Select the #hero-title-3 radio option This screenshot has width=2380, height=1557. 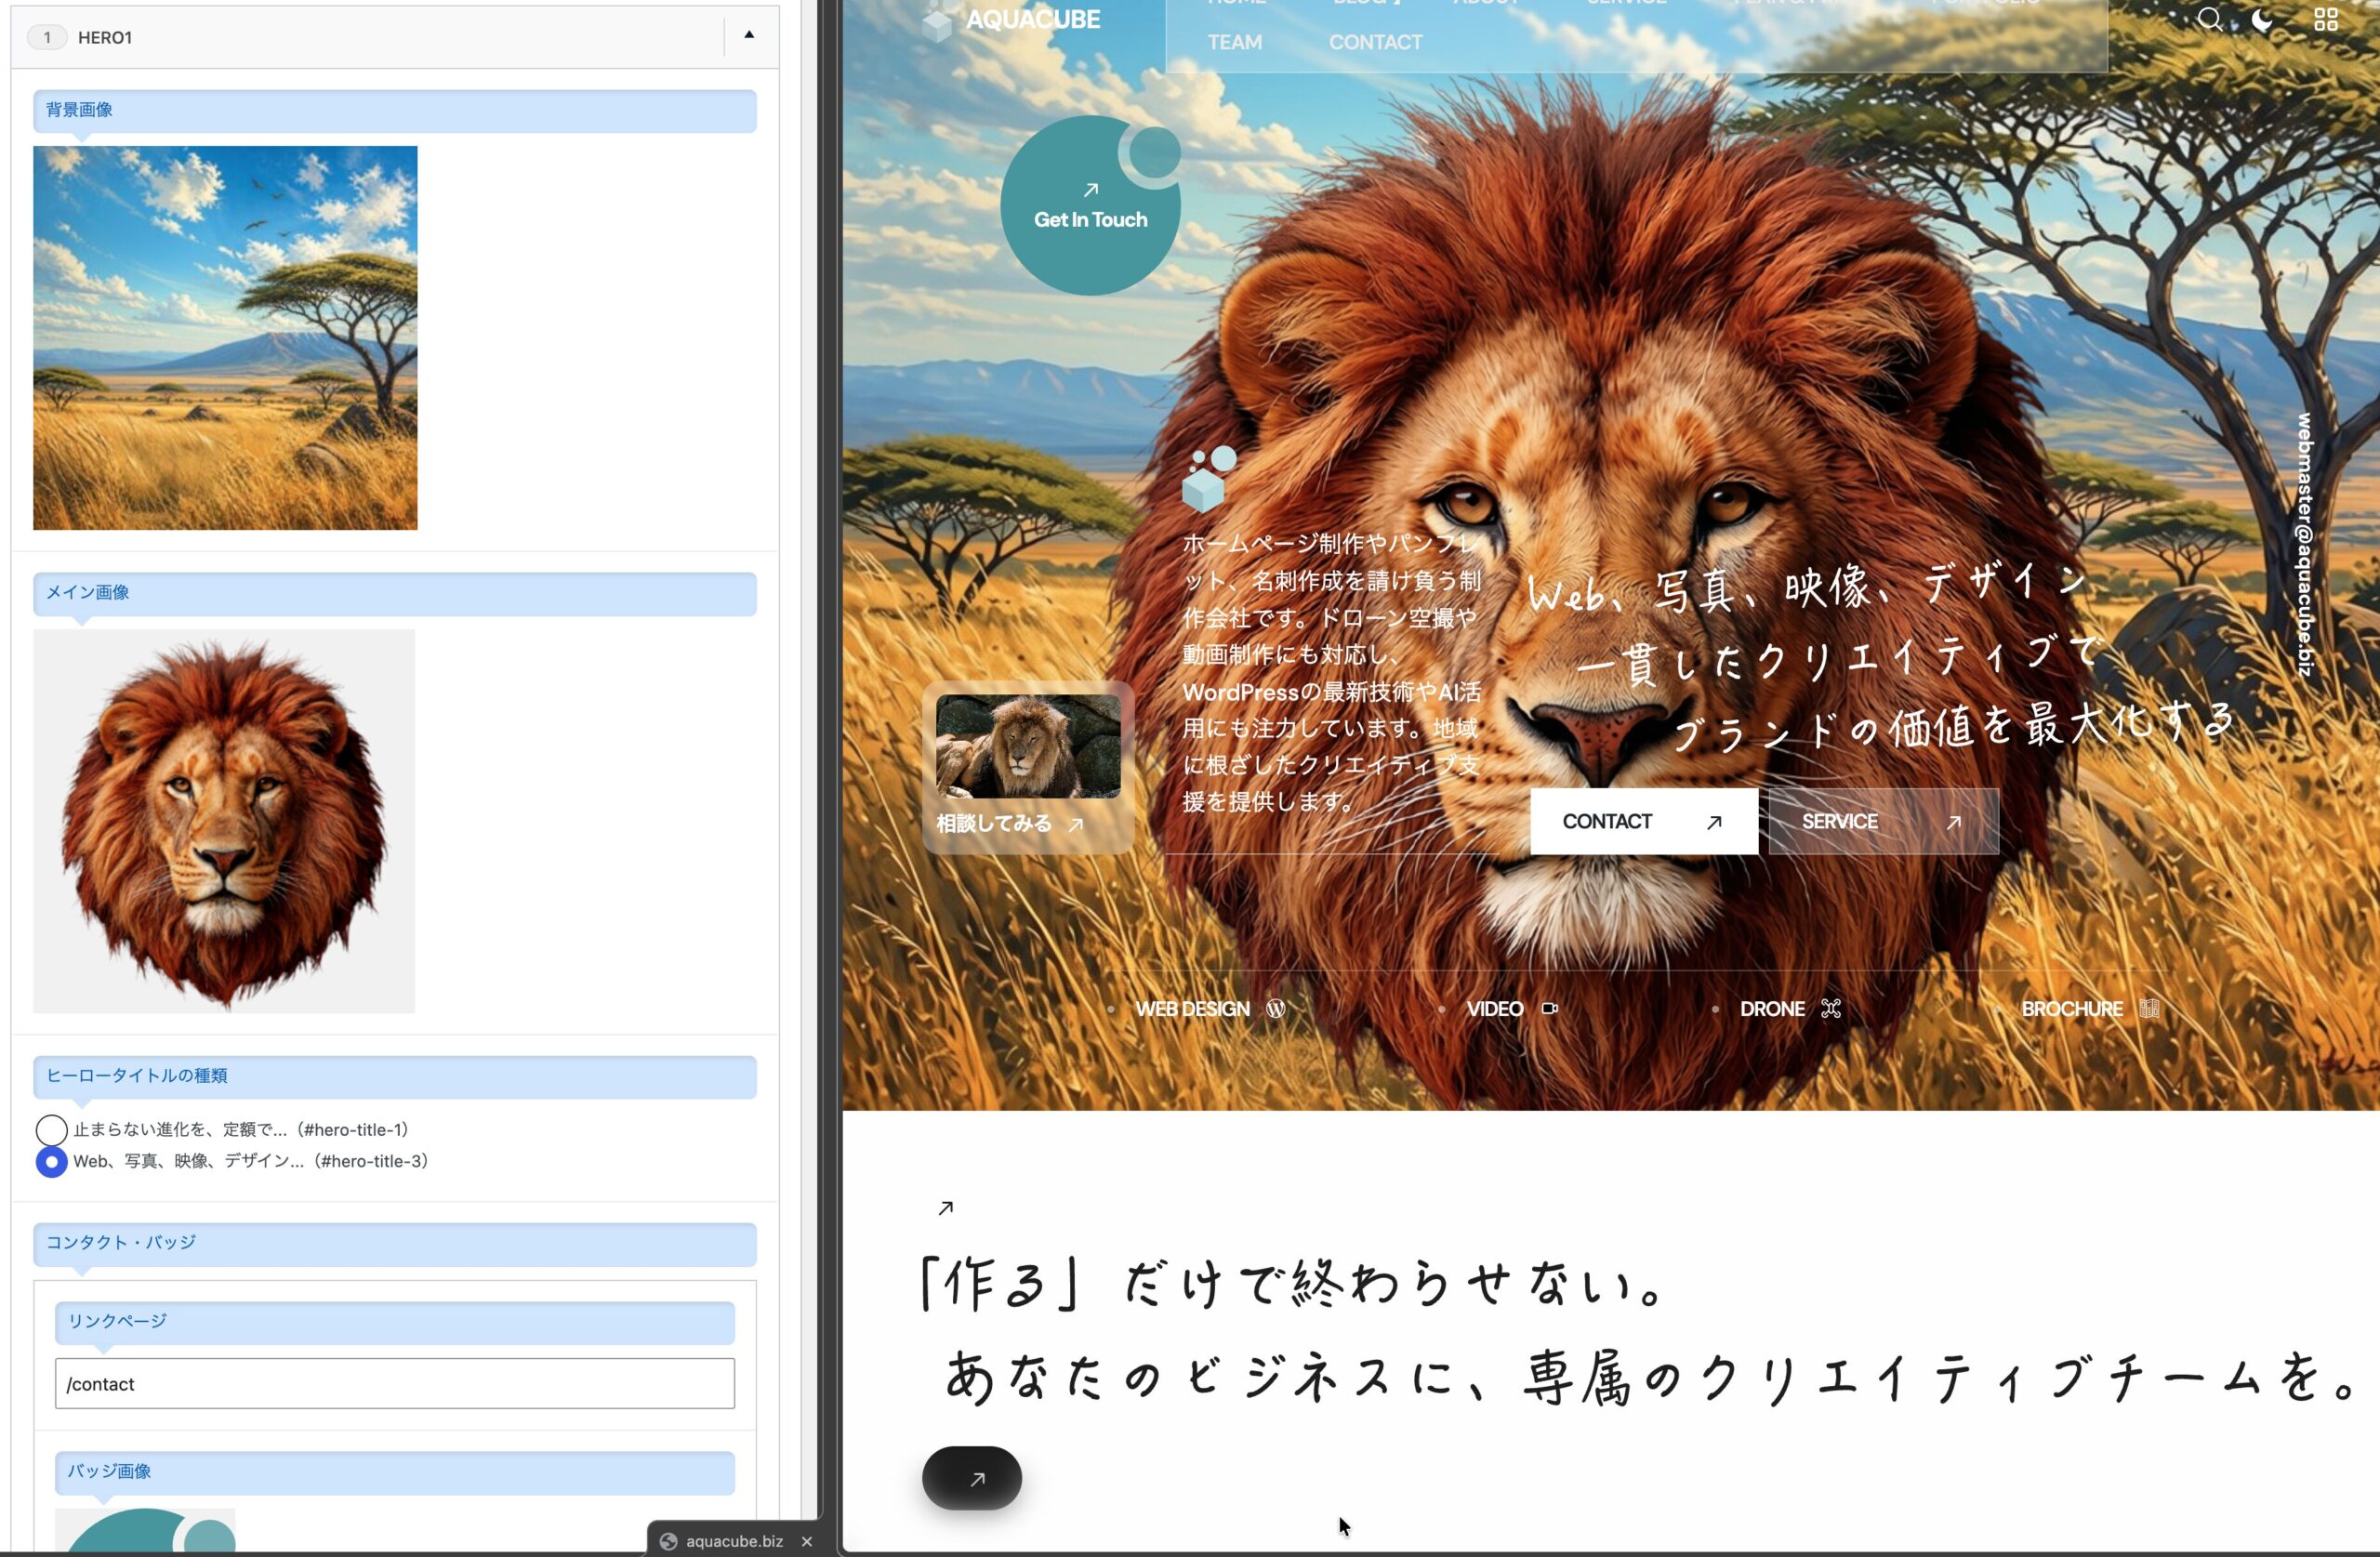coord(51,1162)
